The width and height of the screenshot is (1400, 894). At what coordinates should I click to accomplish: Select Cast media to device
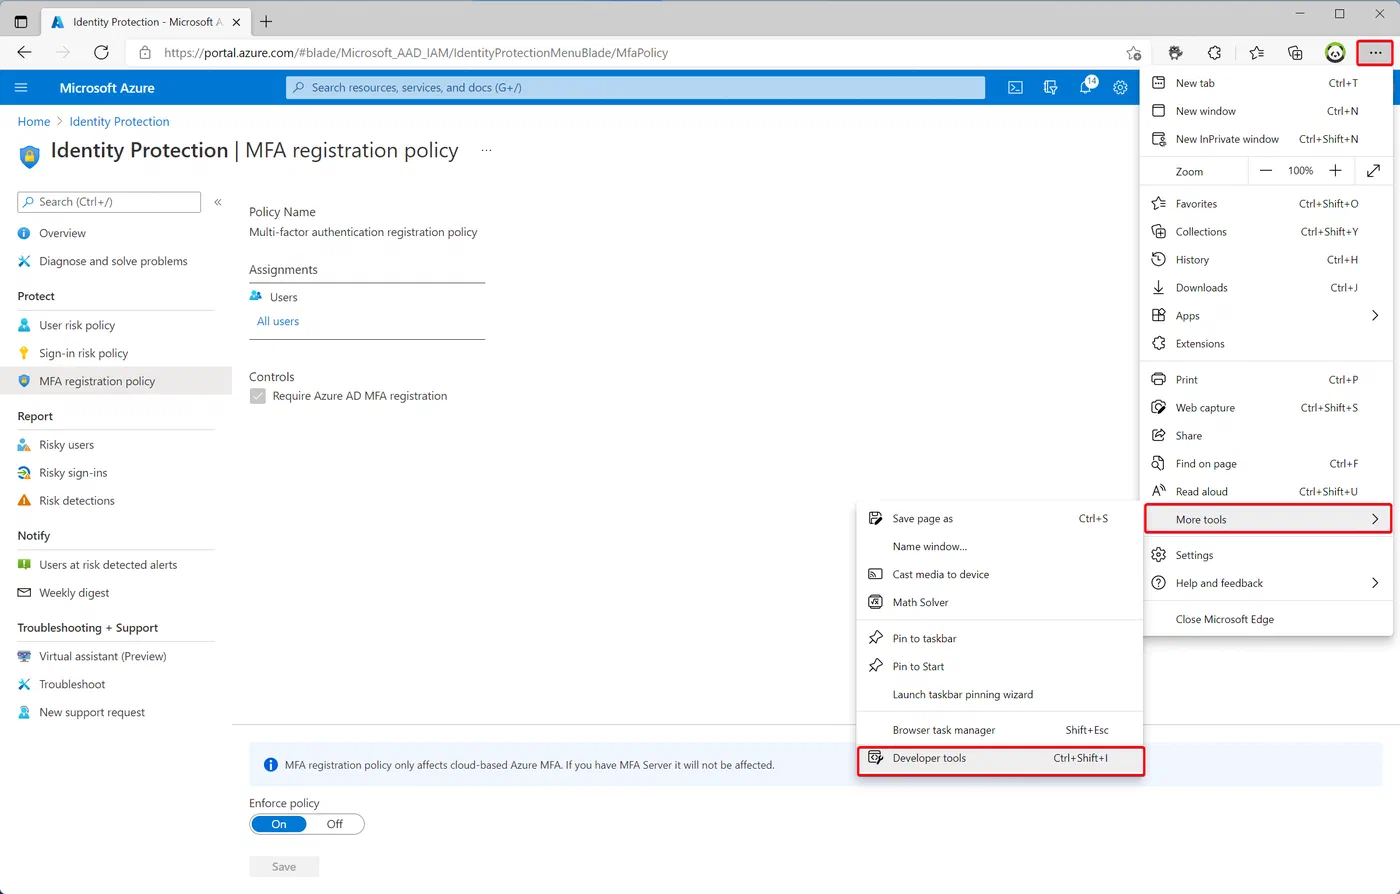tap(1000, 574)
